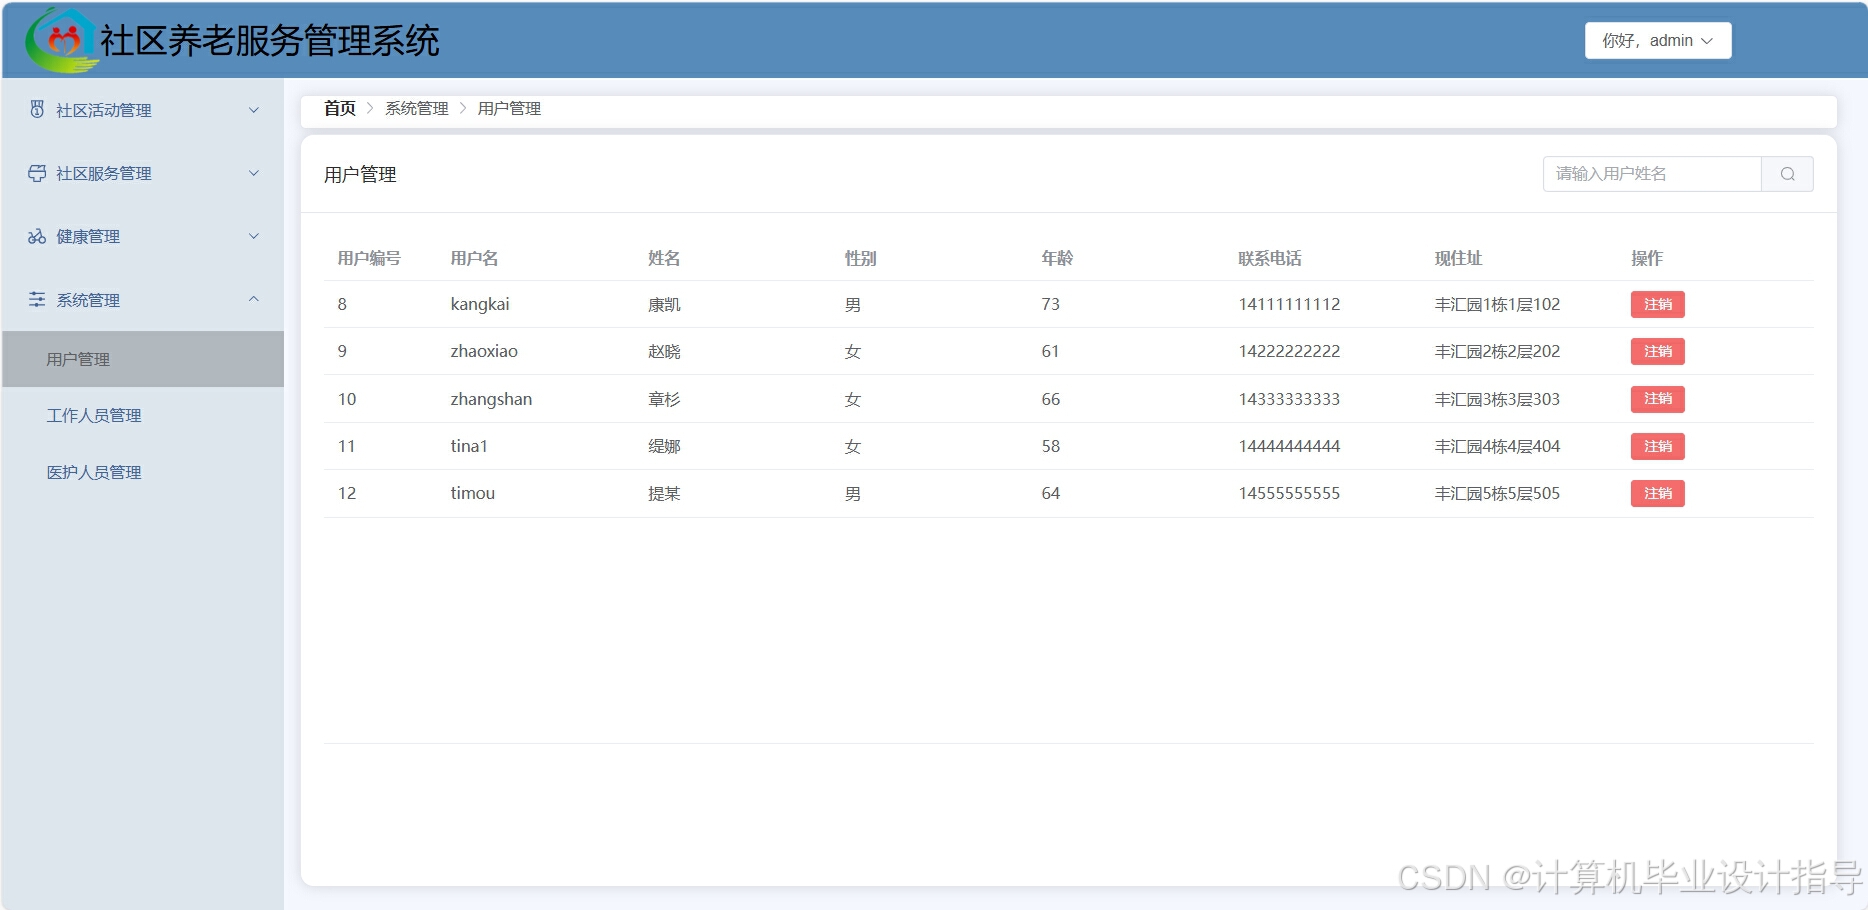The image size is (1868, 910).
Task: Open 工作人员管理 in the sidebar
Action: click(x=143, y=415)
